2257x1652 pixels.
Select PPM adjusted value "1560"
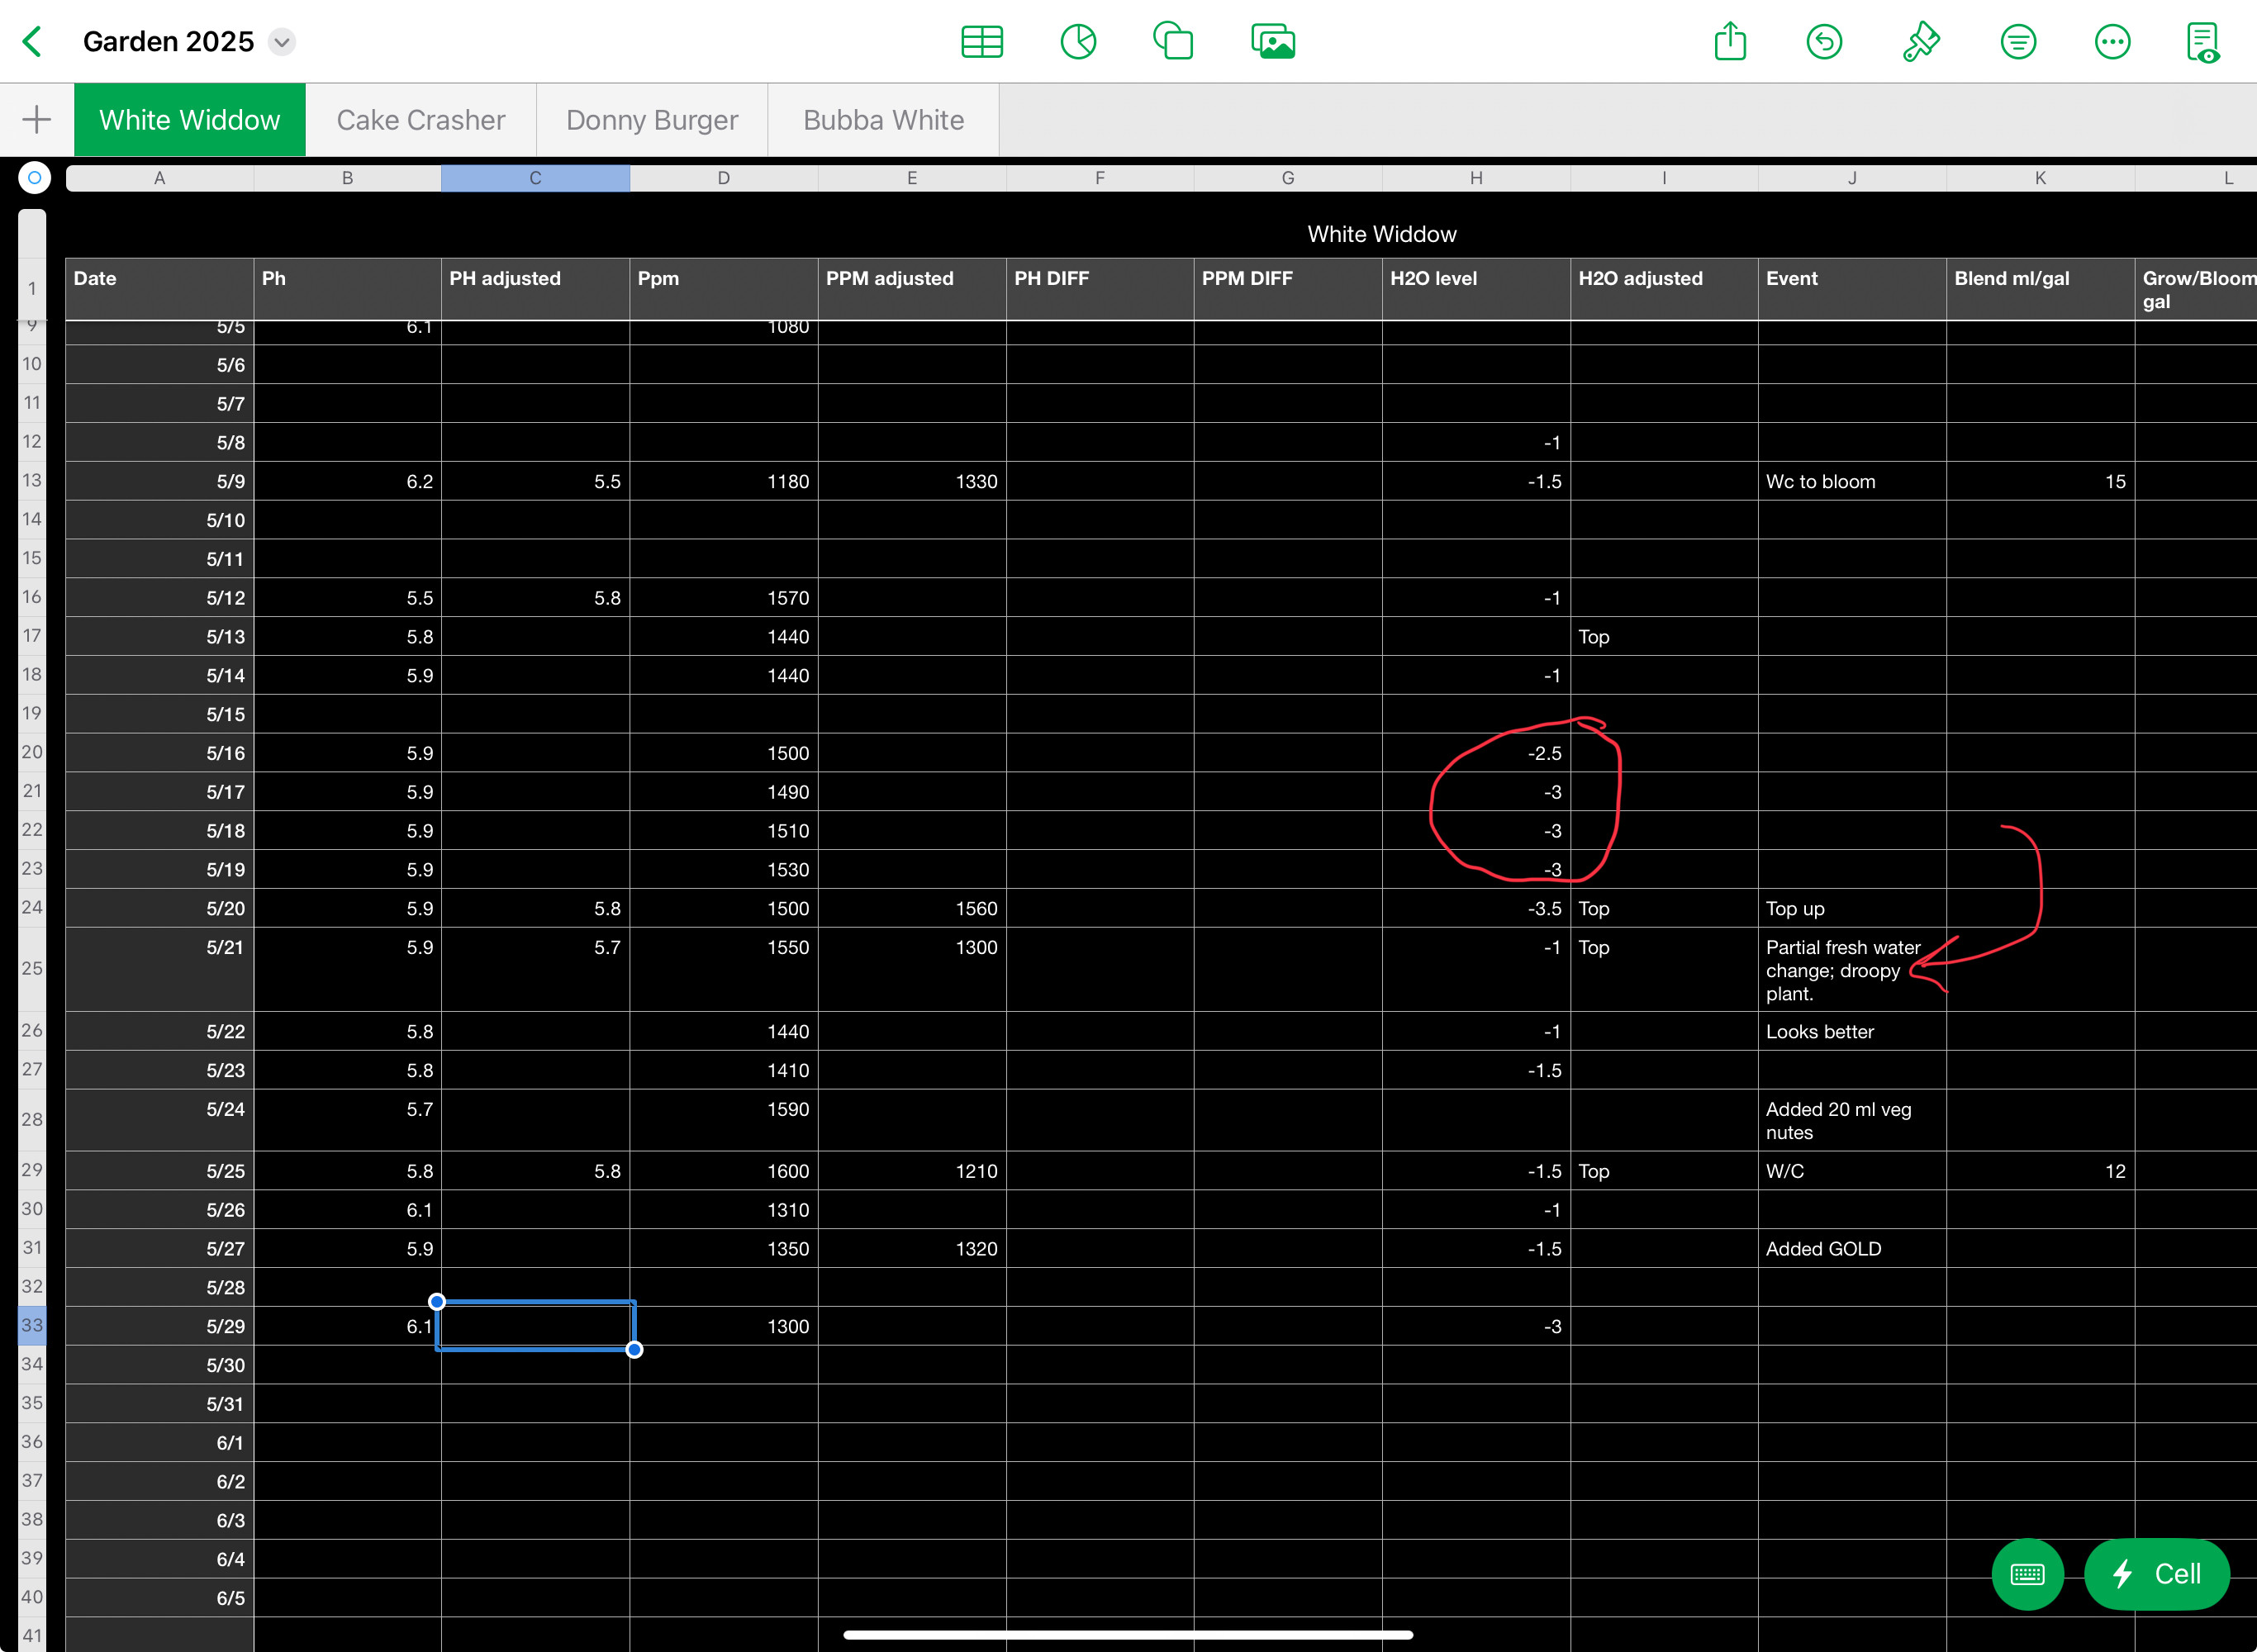(912, 908)
